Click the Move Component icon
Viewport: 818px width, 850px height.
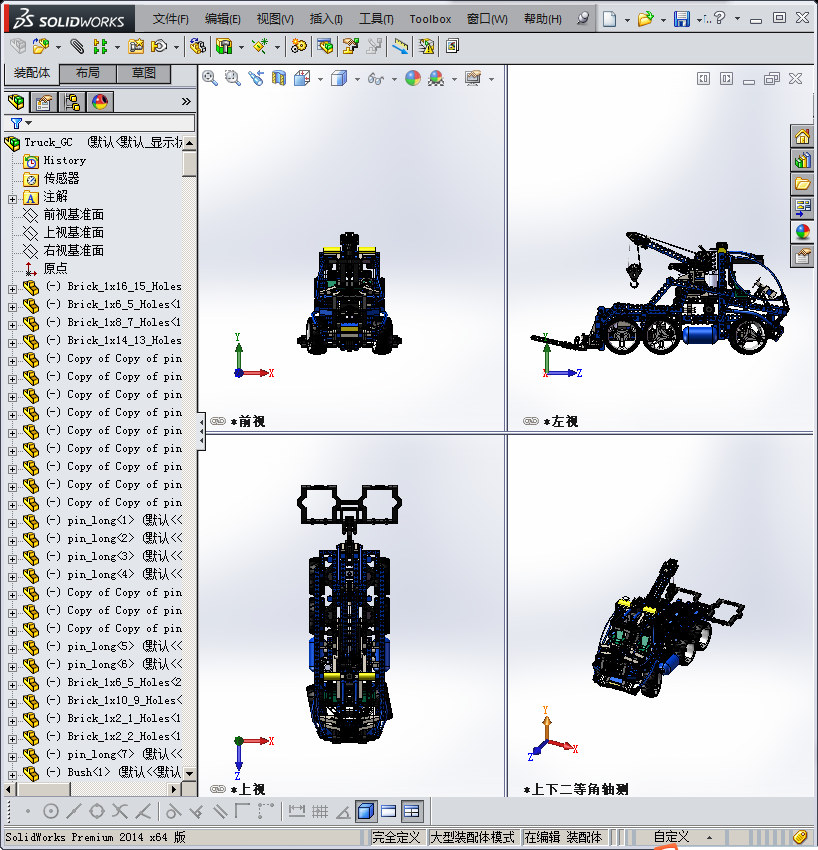coord(159,47)
